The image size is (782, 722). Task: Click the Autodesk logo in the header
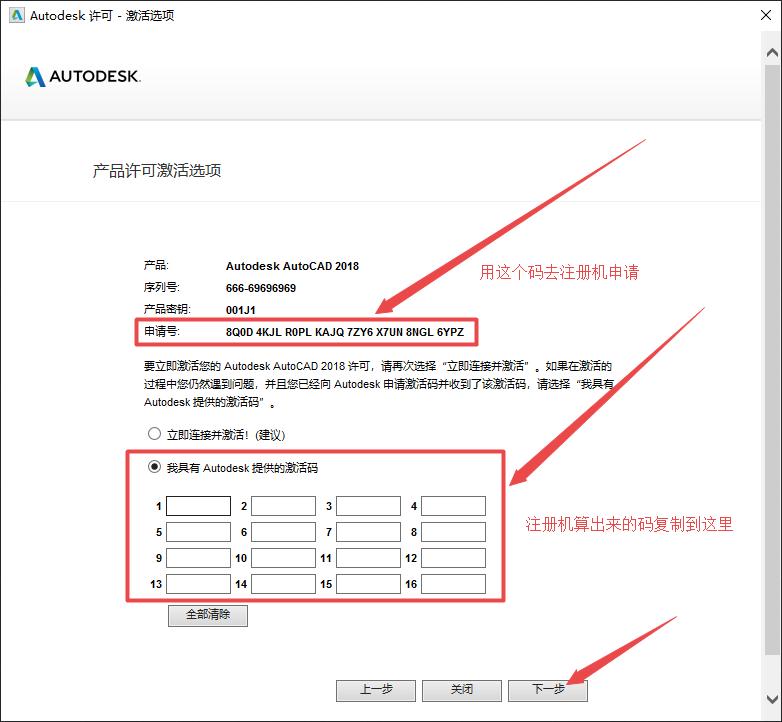coord(83,77)
